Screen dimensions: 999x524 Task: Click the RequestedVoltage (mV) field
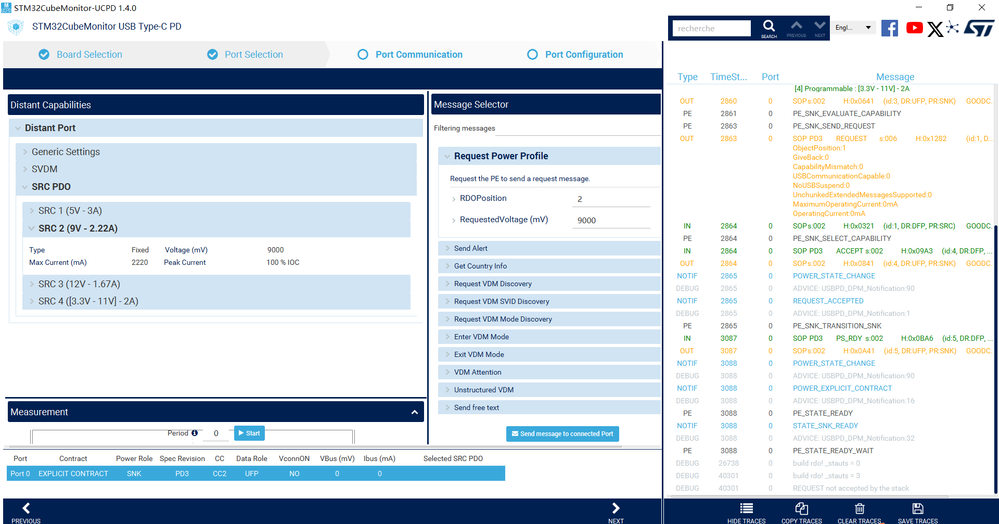pos(611,220)
